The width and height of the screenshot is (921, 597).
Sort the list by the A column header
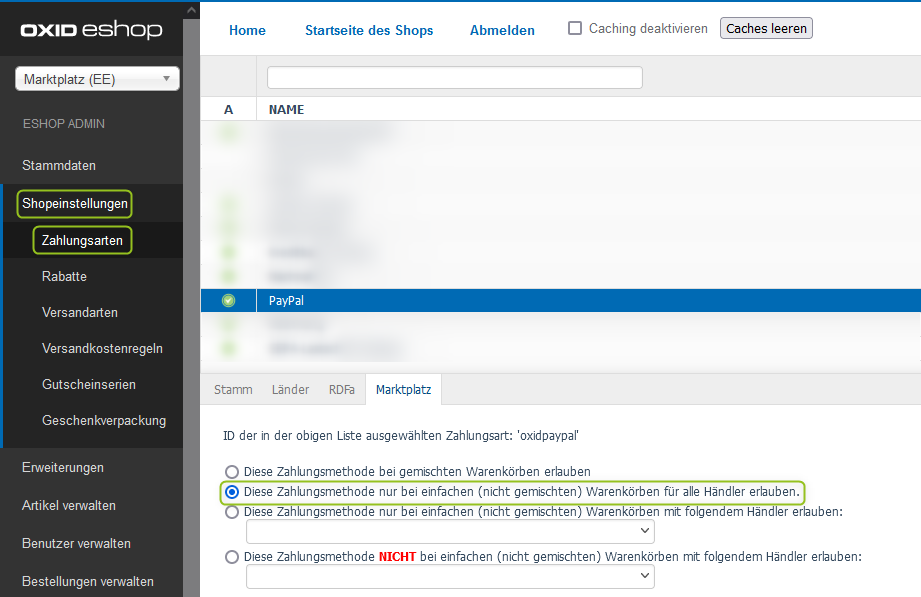[x=228, y=110]
